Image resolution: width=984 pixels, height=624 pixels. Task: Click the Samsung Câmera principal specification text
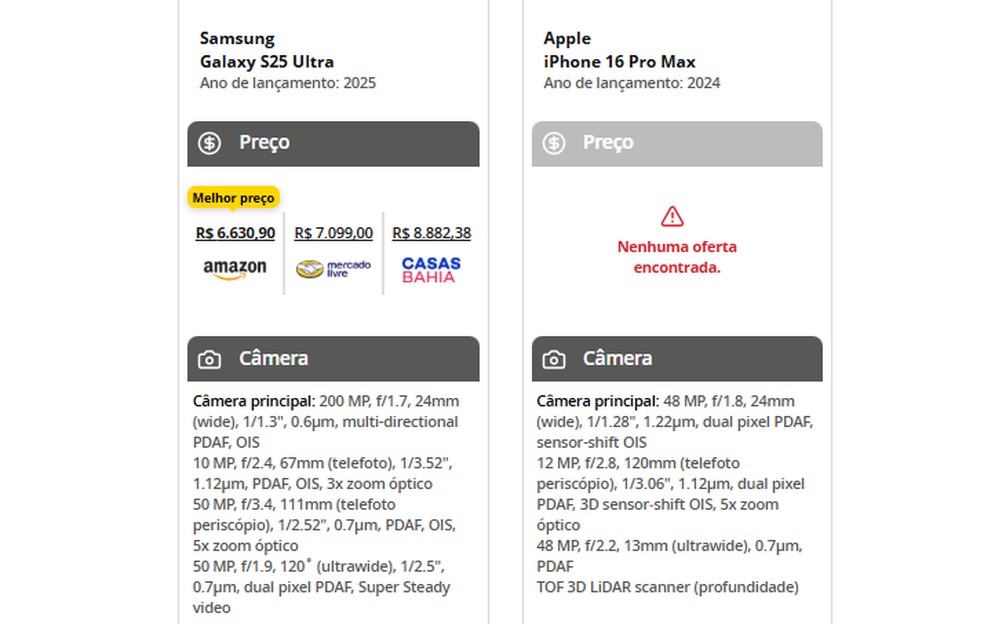click(326, 421)
